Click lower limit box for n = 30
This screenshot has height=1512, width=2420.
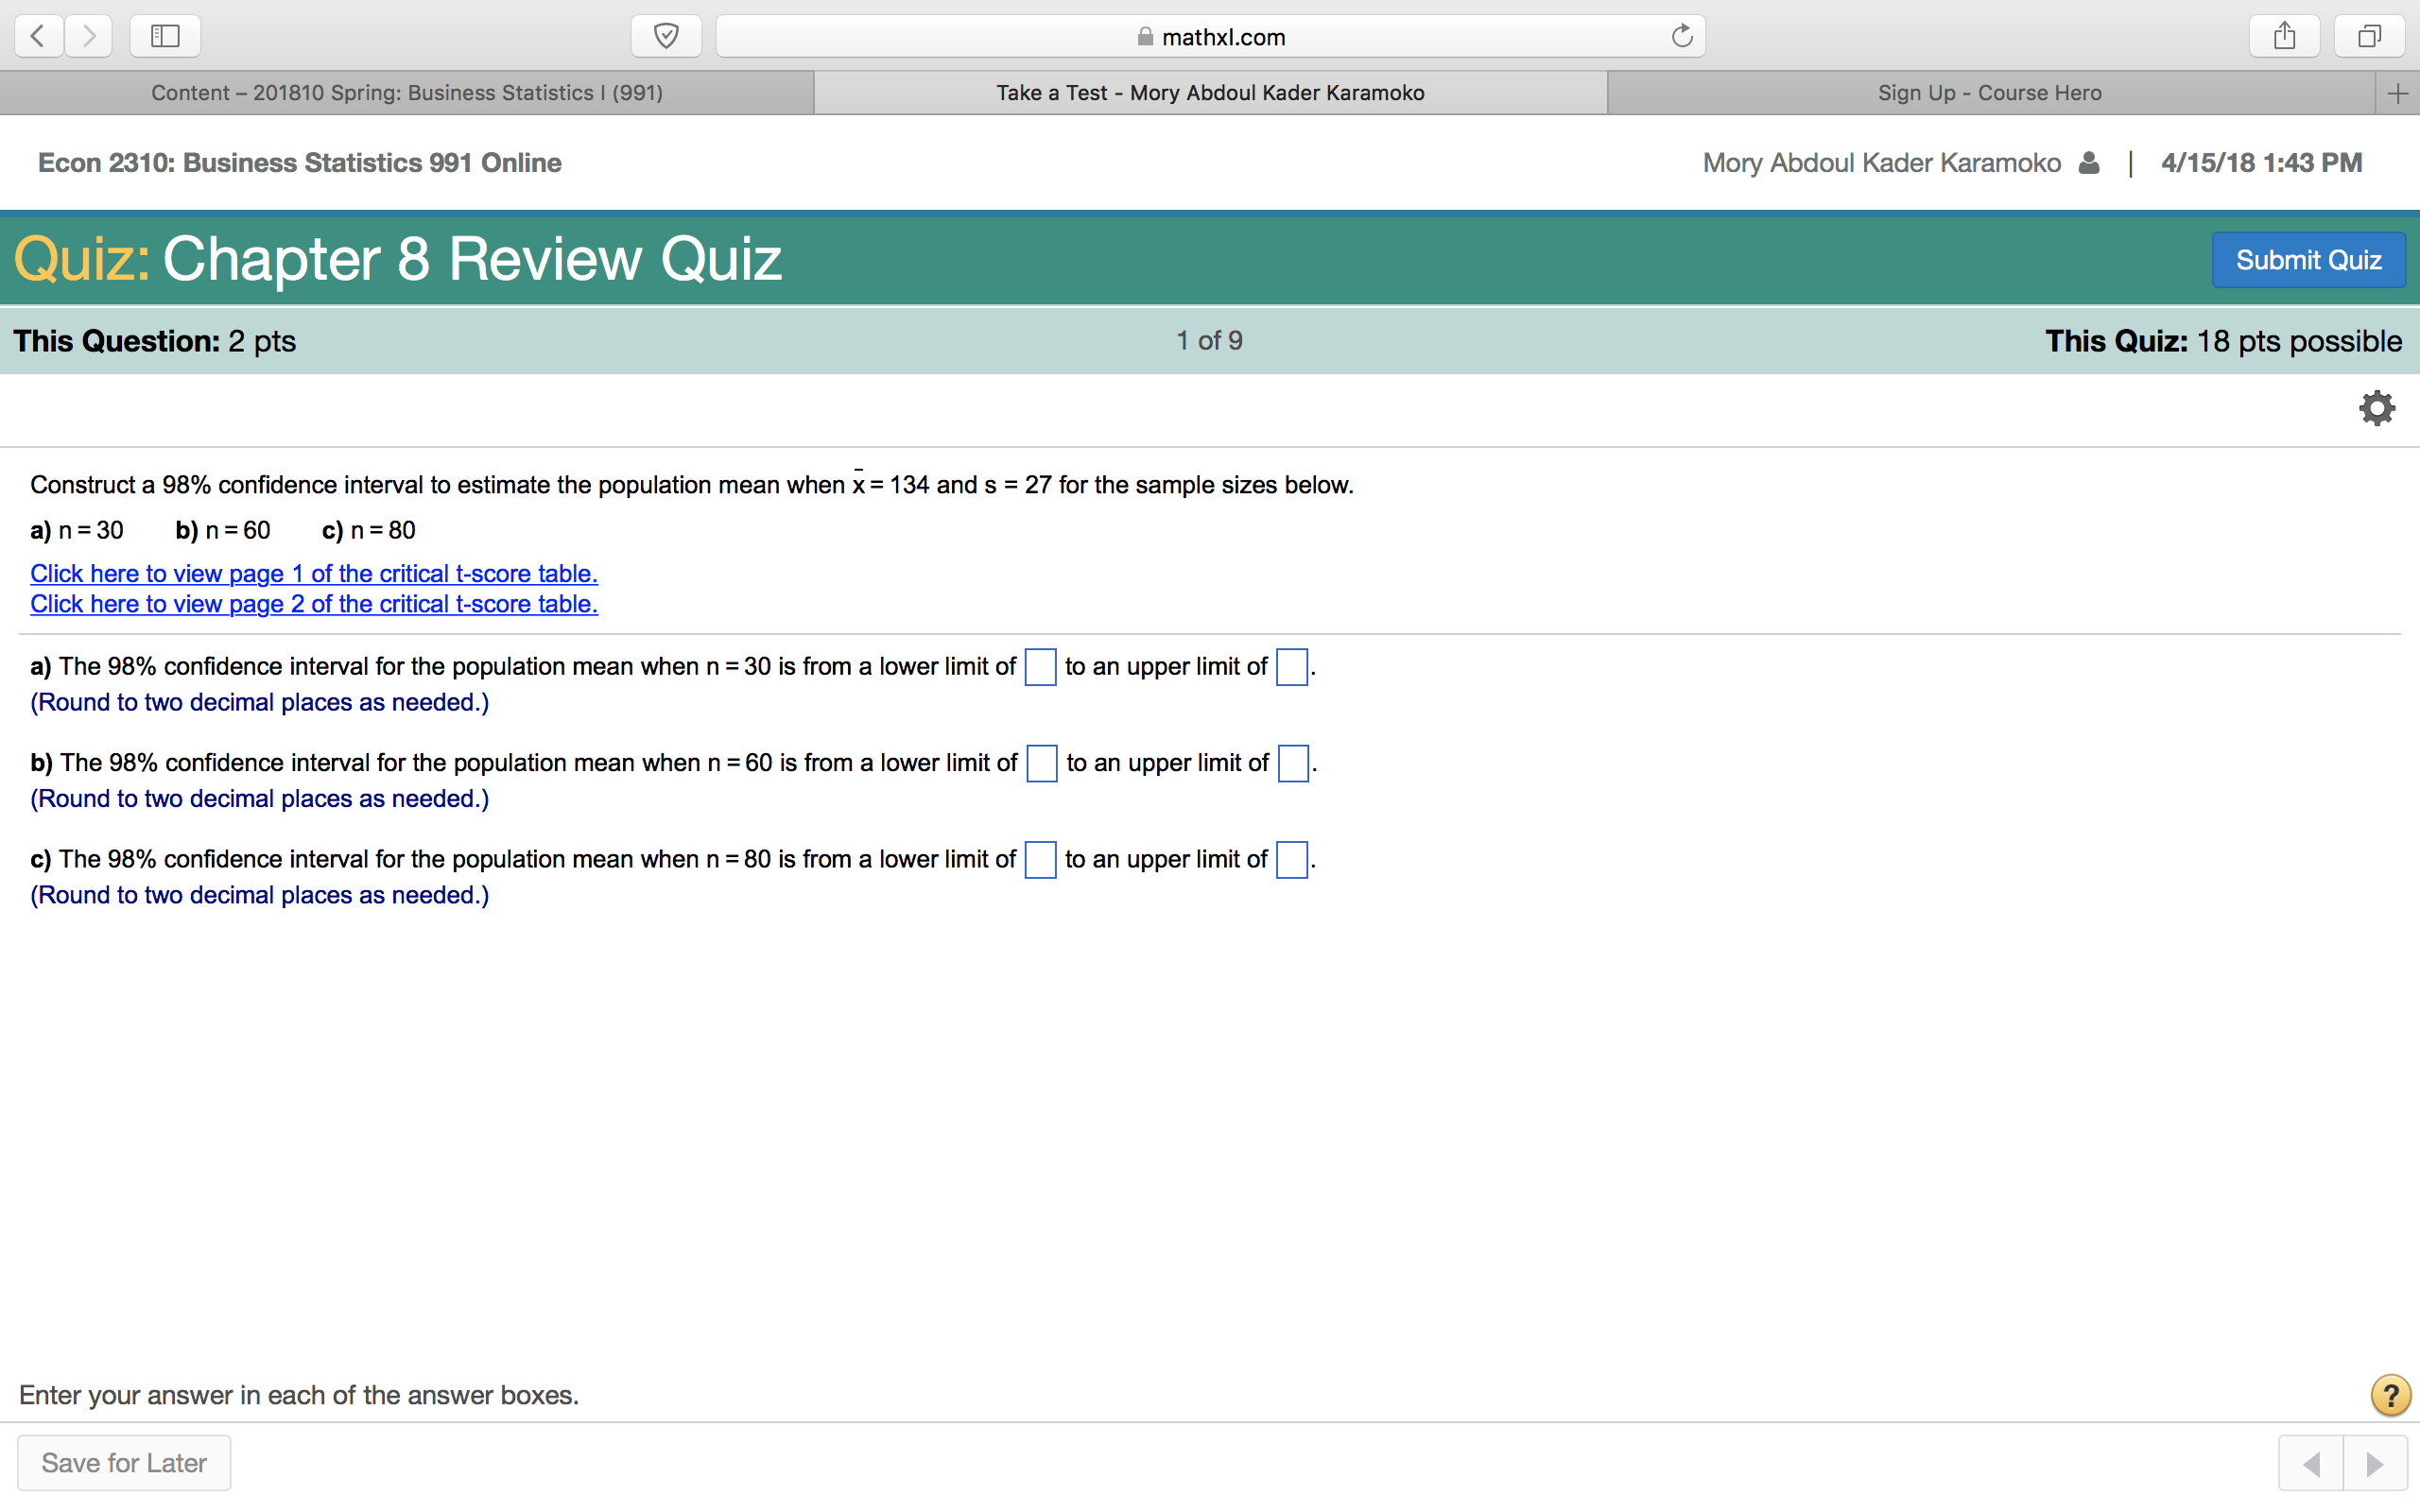tap(1040, 667)
